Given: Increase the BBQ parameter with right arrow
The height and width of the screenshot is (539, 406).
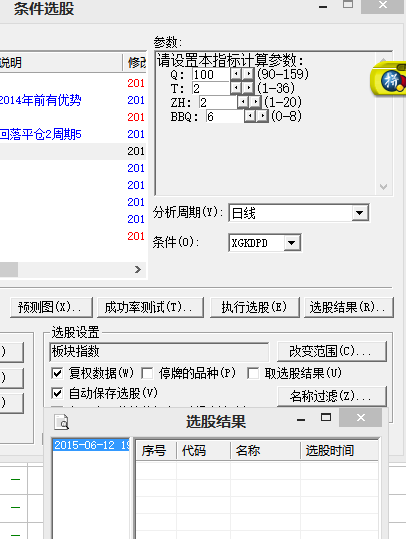Looking at the screenshot, I should 262,116.
